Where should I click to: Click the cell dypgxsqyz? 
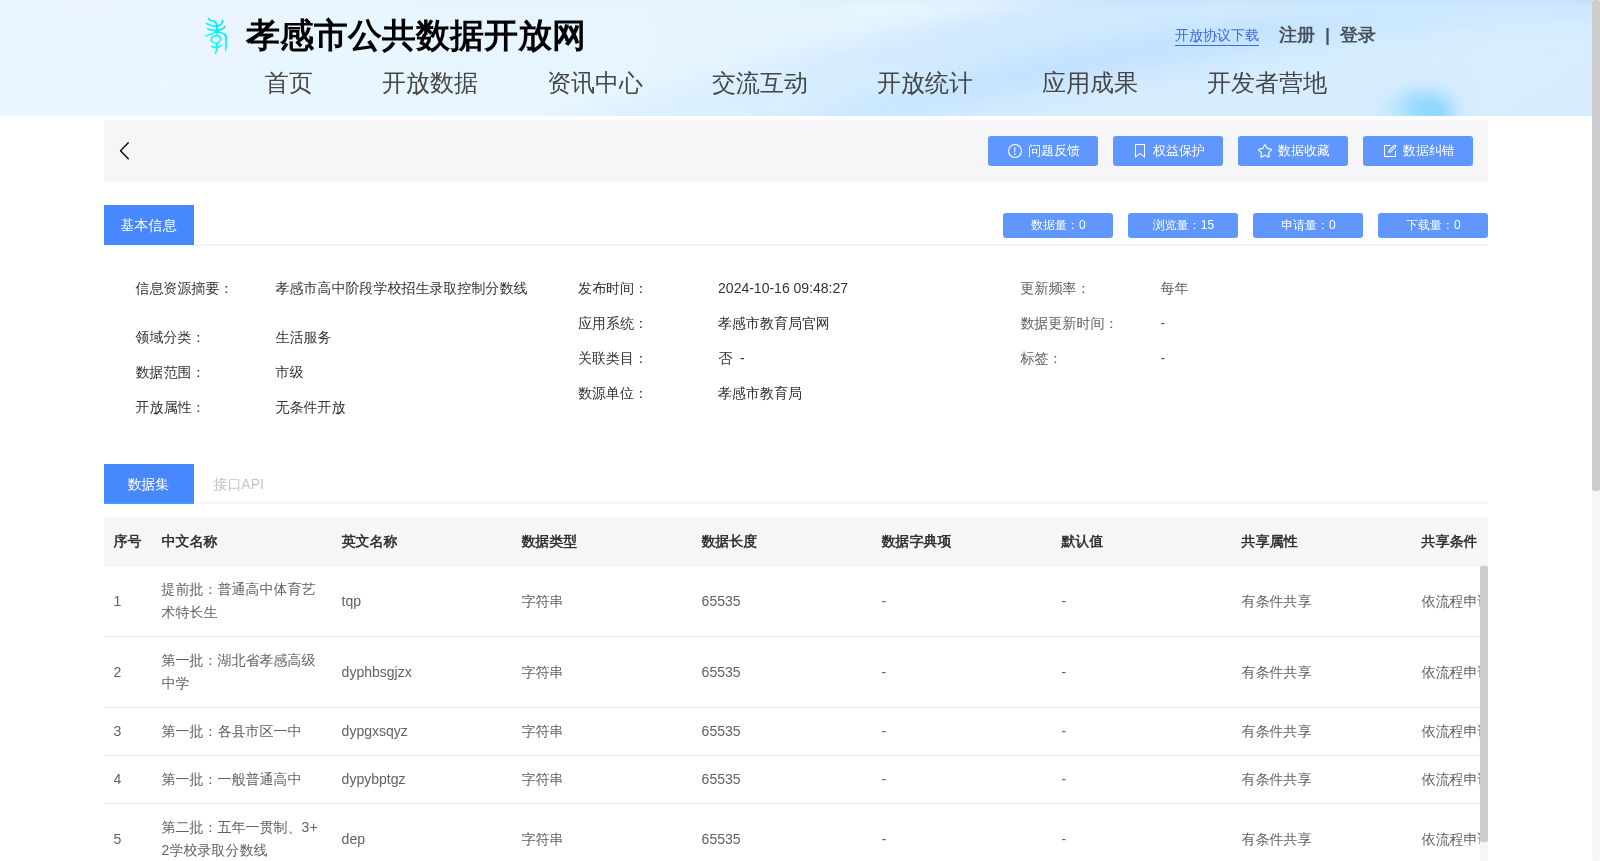click(x=374, y=731)
